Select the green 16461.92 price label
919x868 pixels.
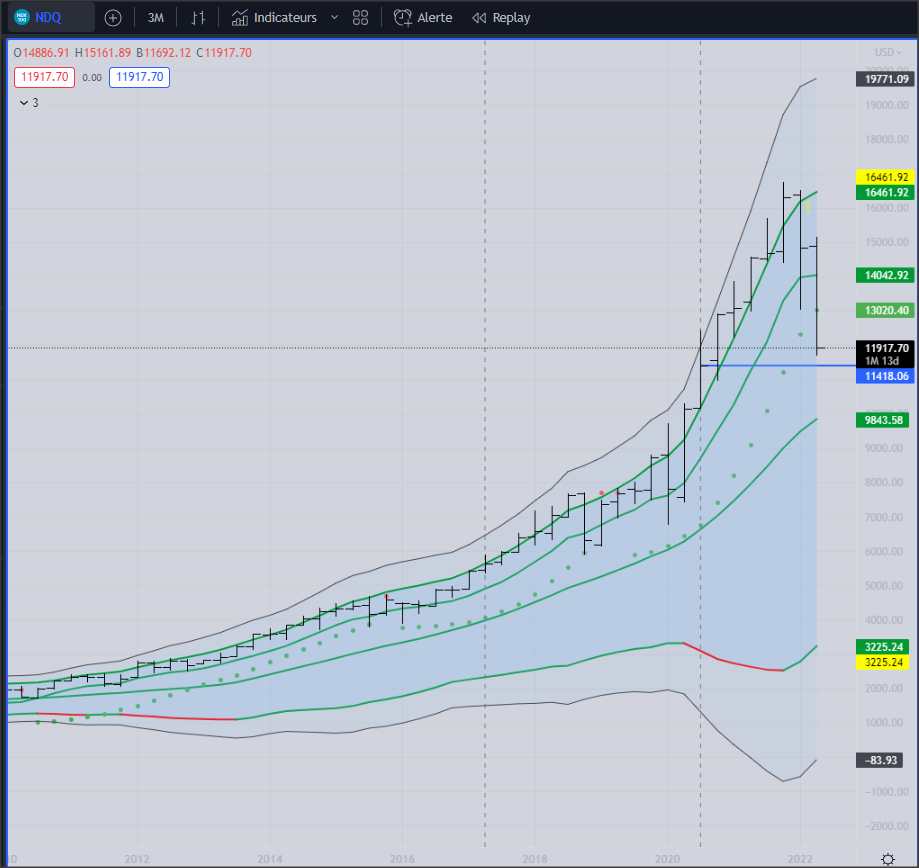click(886, 192)
